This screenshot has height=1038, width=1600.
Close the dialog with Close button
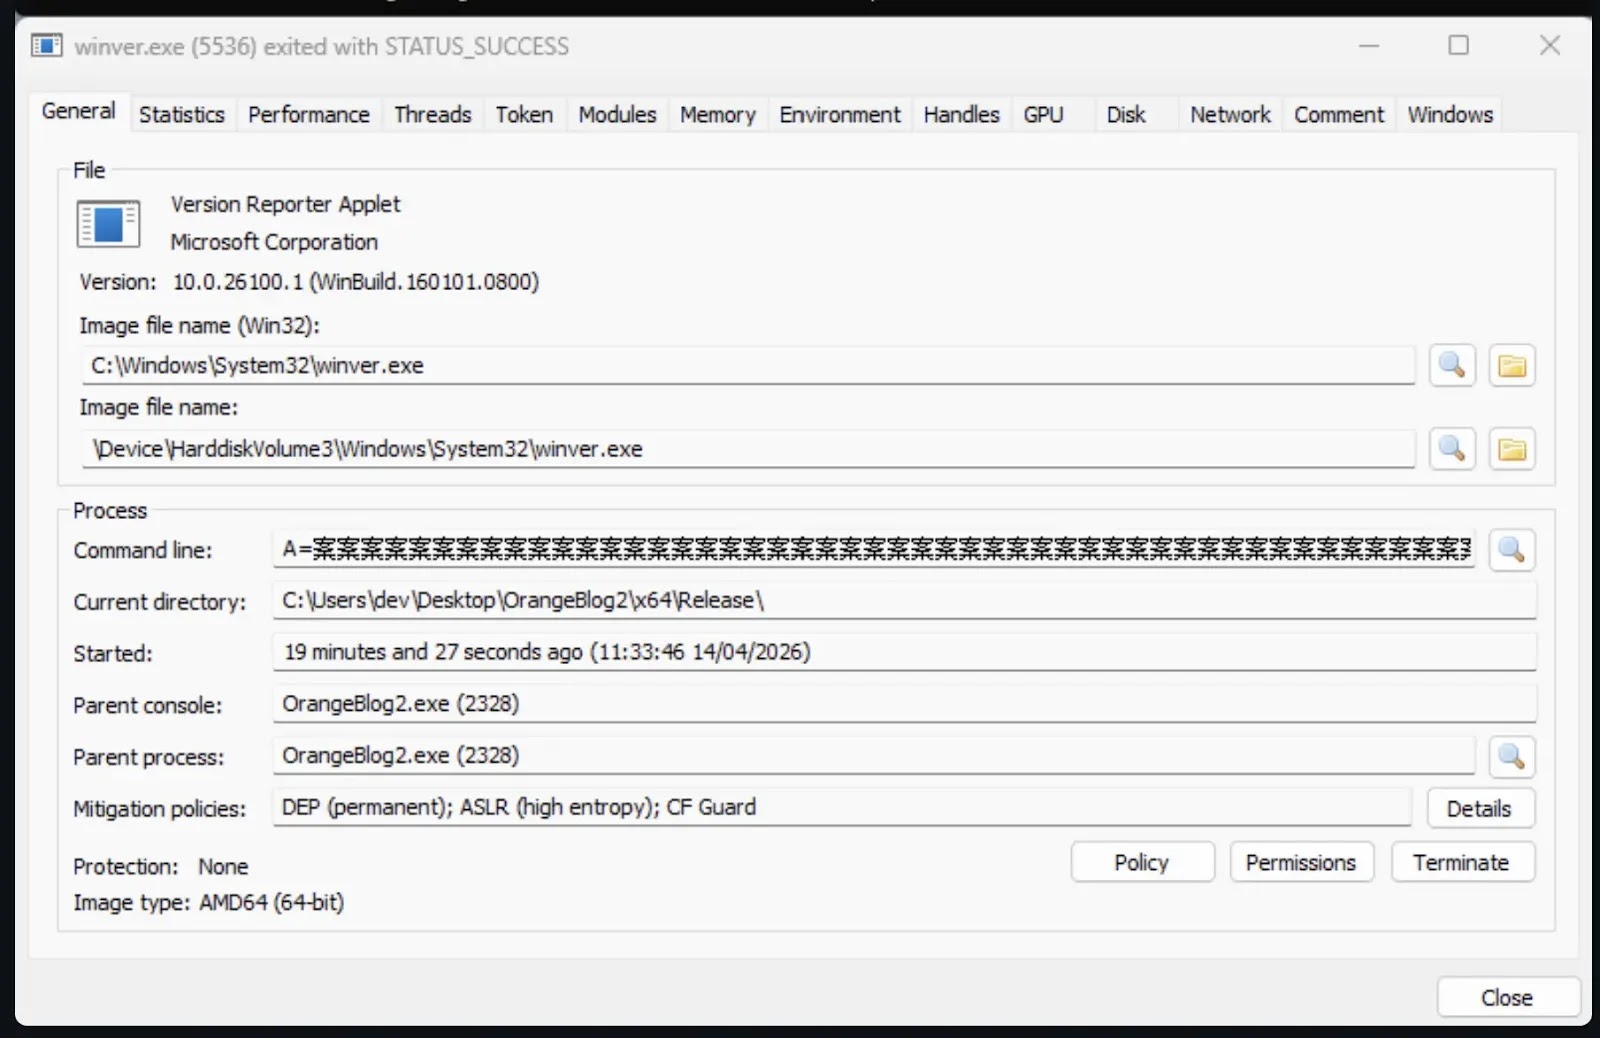tap(1507, 997)
